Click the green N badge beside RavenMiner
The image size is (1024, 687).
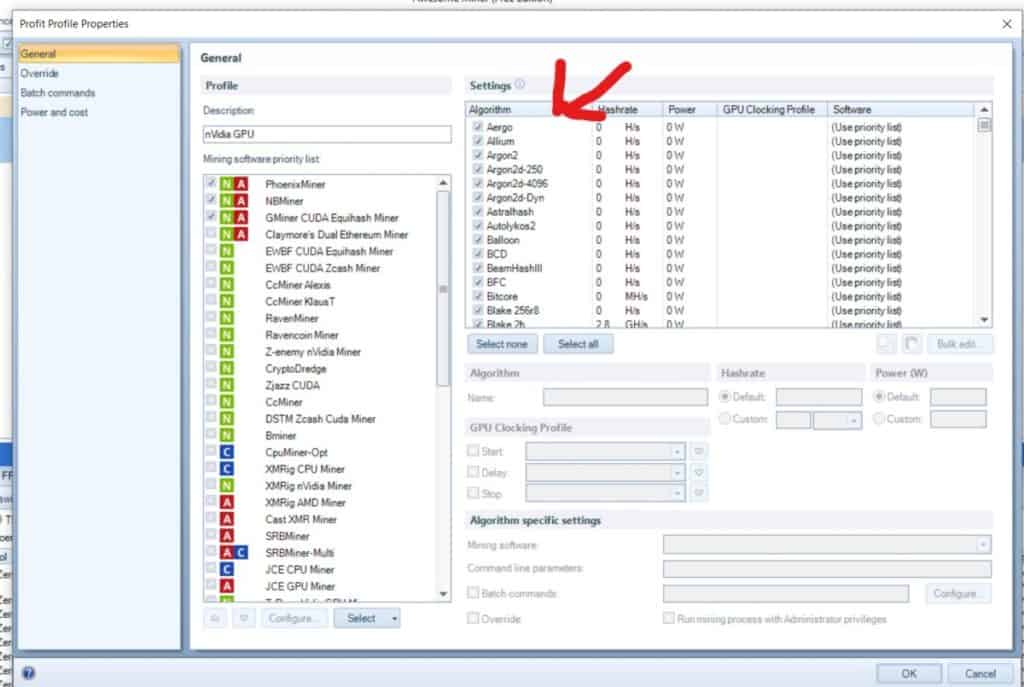(x=227, y=318)
